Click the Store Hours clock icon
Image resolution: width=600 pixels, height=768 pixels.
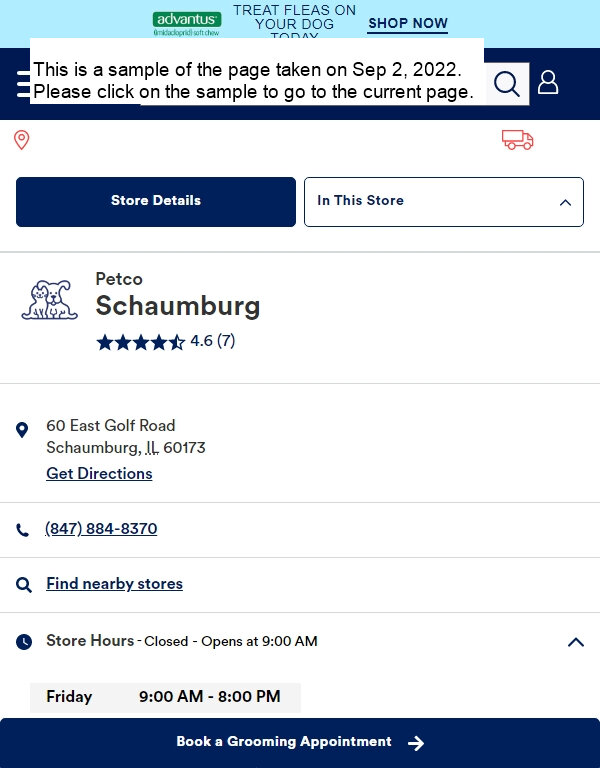coord(24,642)
